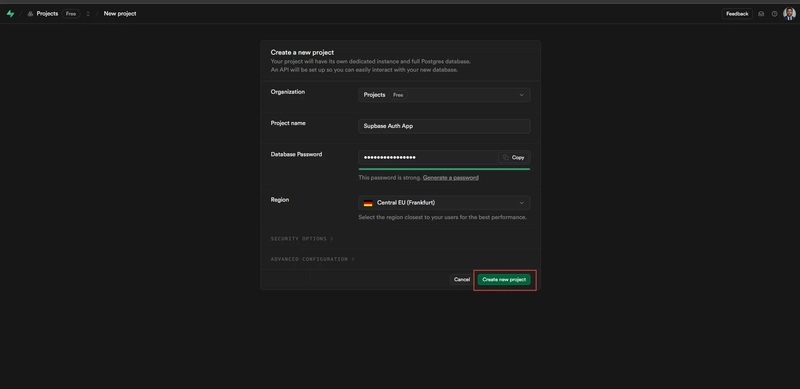The height and width of the screenshot is (389, 800).
Task: Click the German flag in Region selector
Action: tap(368, 203)
